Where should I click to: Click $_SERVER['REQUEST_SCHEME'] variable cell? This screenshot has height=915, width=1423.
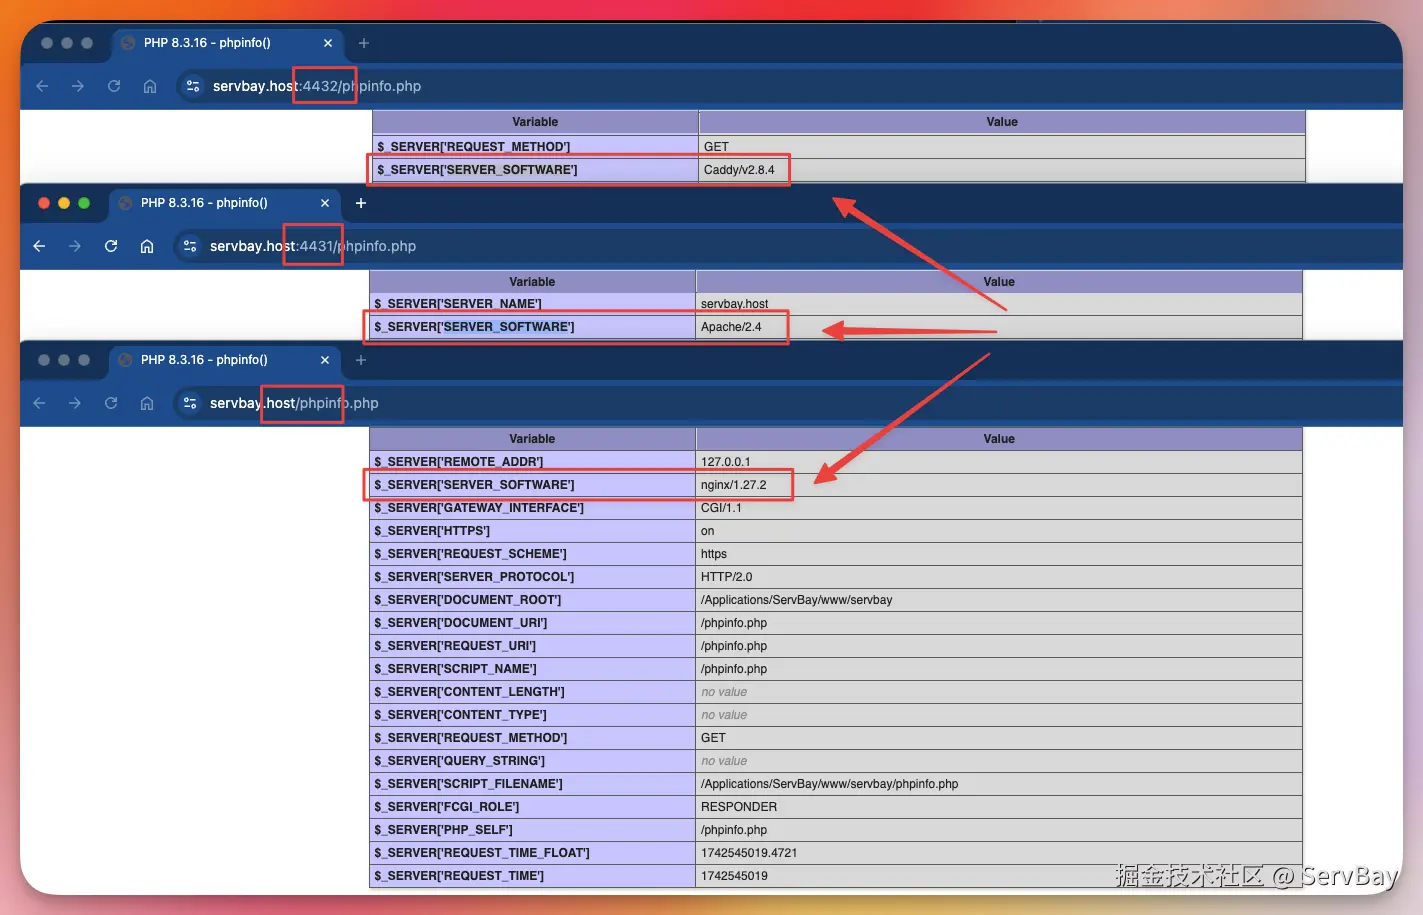(x=532, y=554)
